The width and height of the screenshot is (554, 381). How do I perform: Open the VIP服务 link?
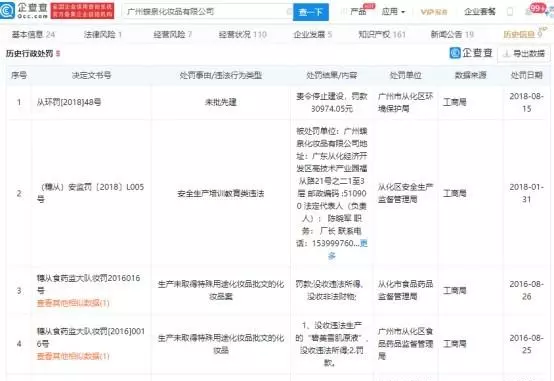click(x=434, y=12)
